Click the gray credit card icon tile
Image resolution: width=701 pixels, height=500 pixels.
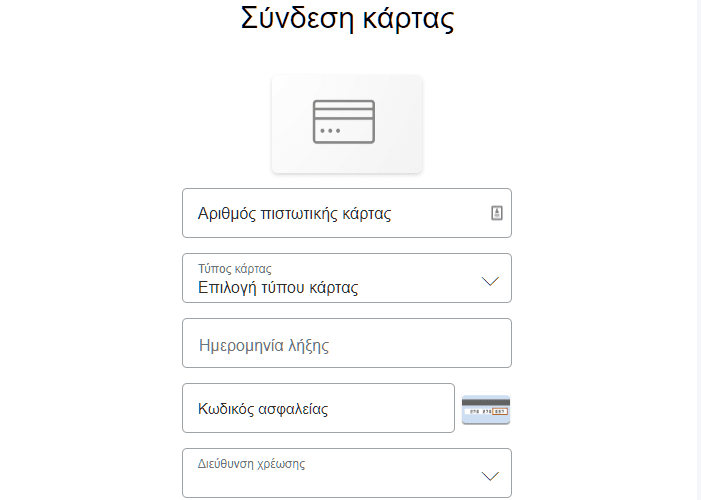[x=347, y=123]
